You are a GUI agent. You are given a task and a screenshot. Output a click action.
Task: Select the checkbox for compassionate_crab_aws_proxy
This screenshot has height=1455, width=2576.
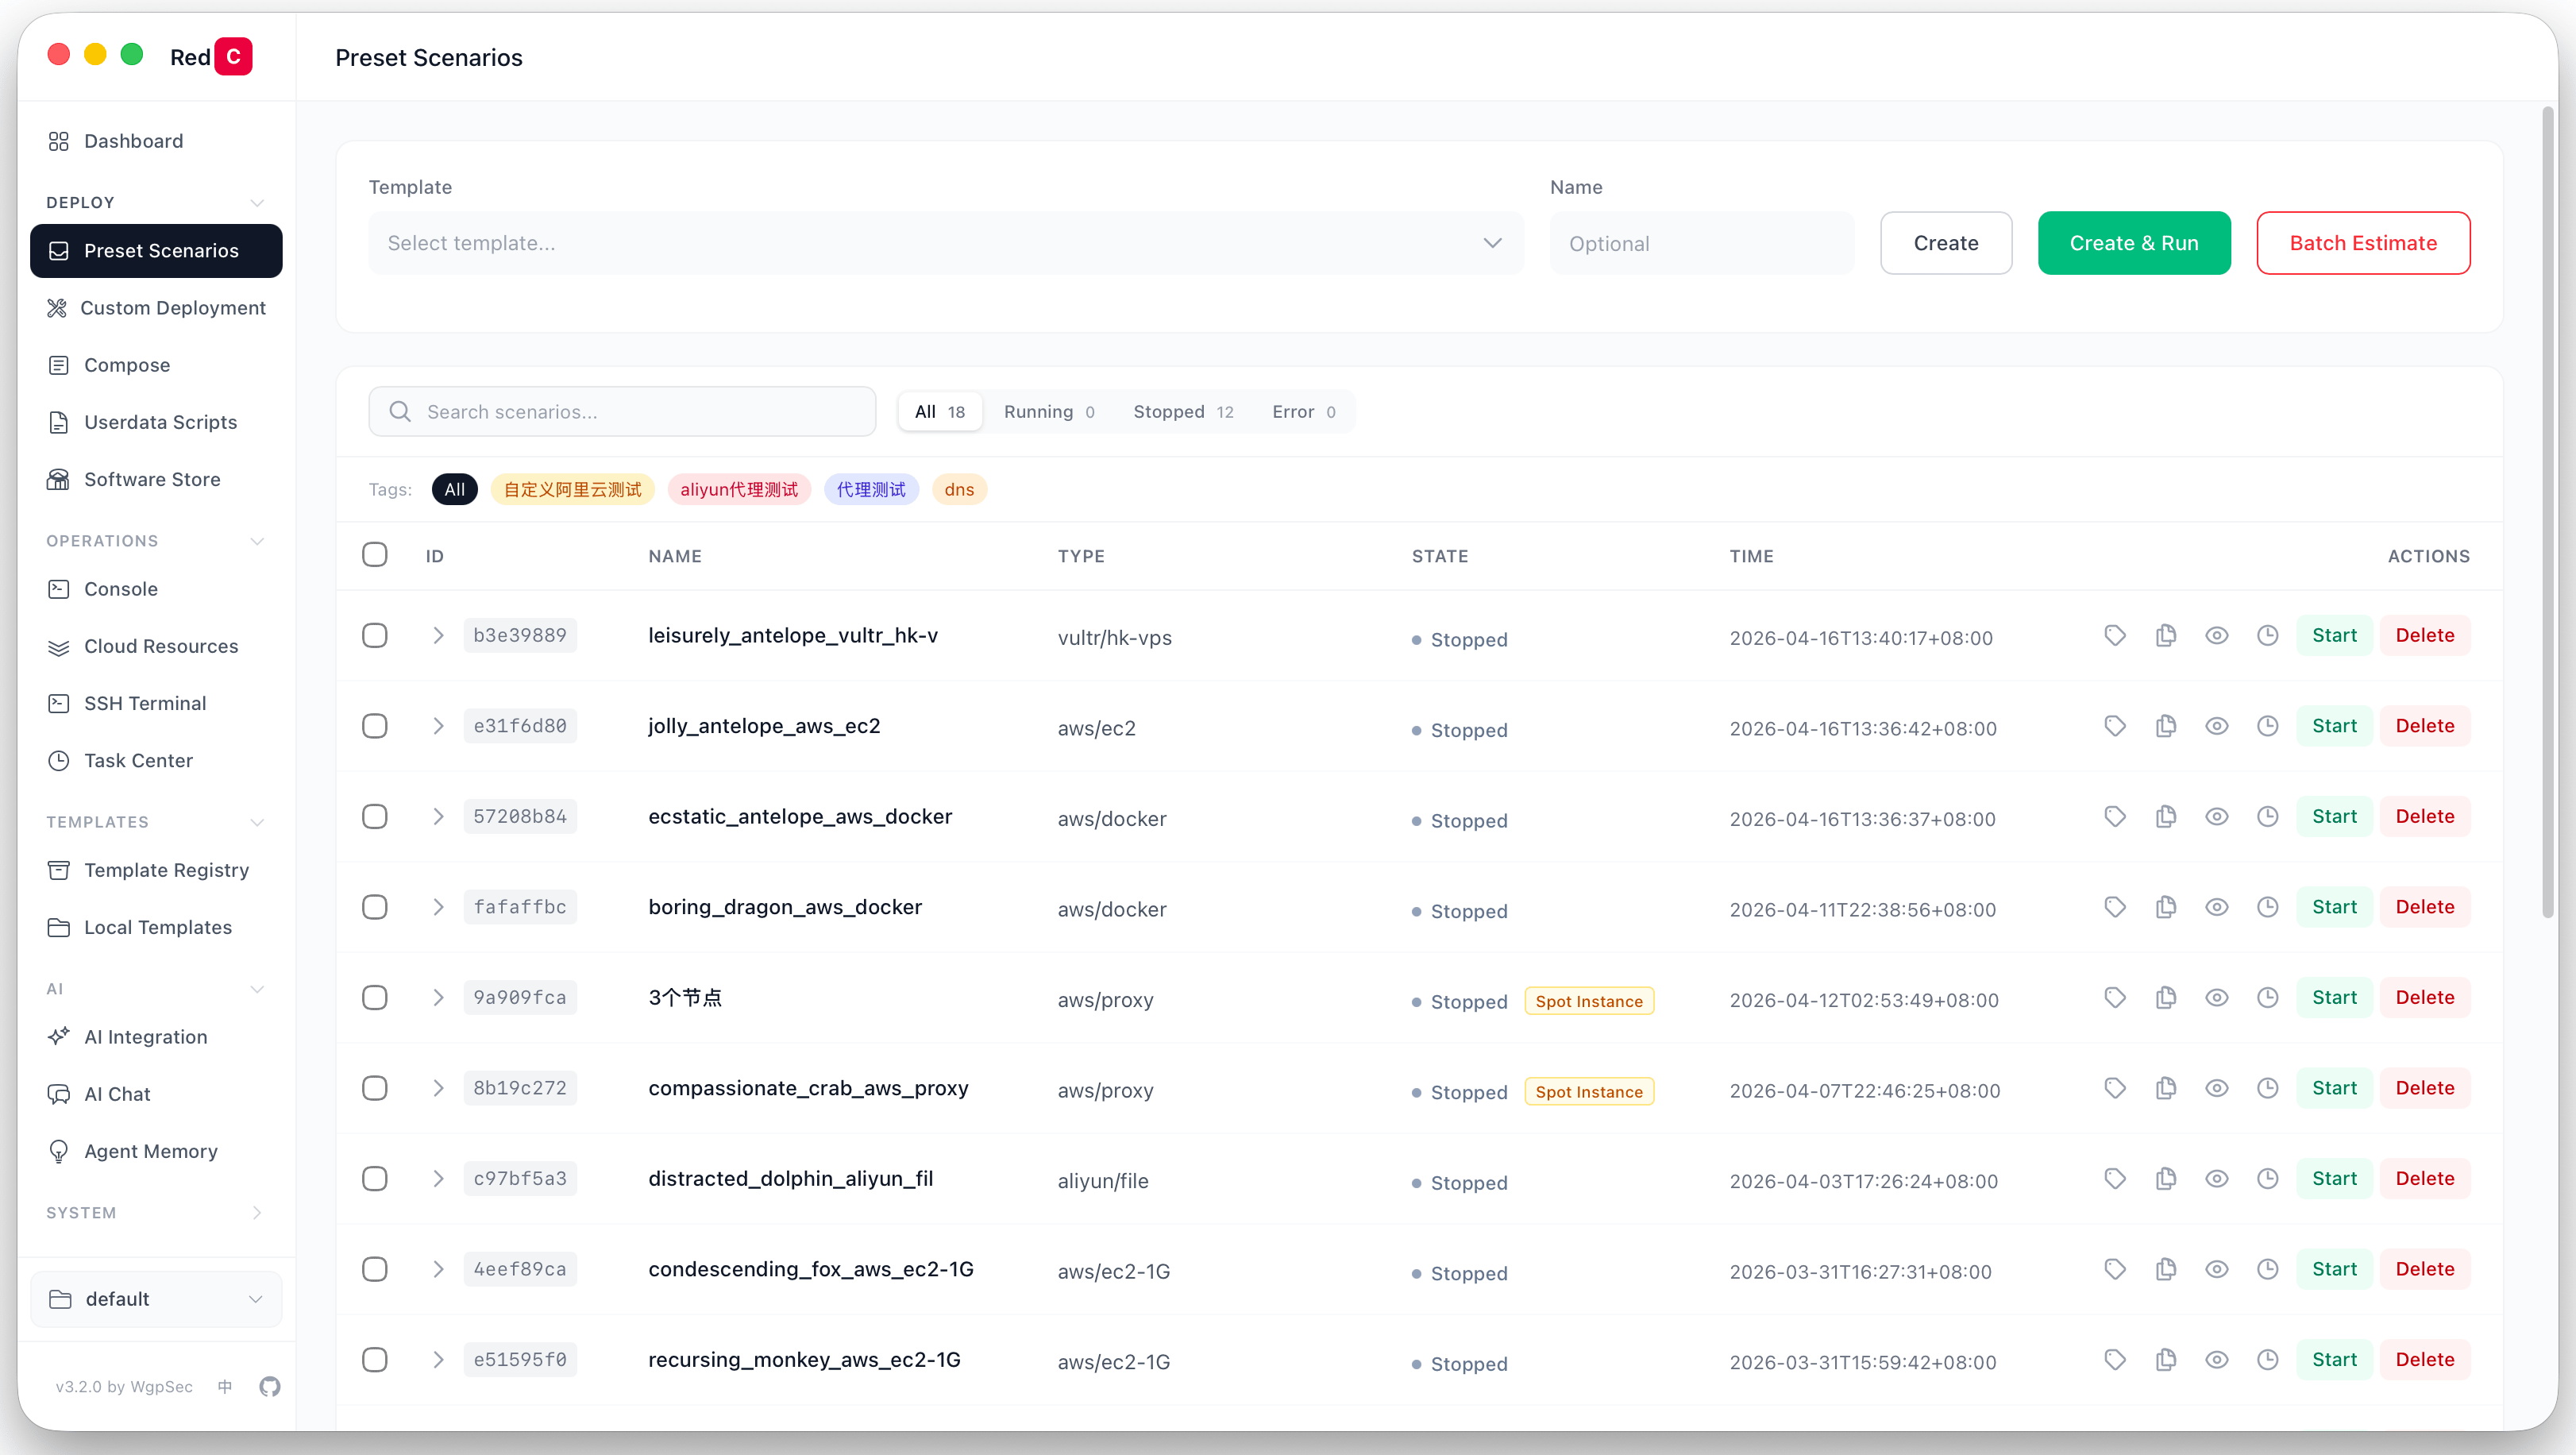[375, 1088]
